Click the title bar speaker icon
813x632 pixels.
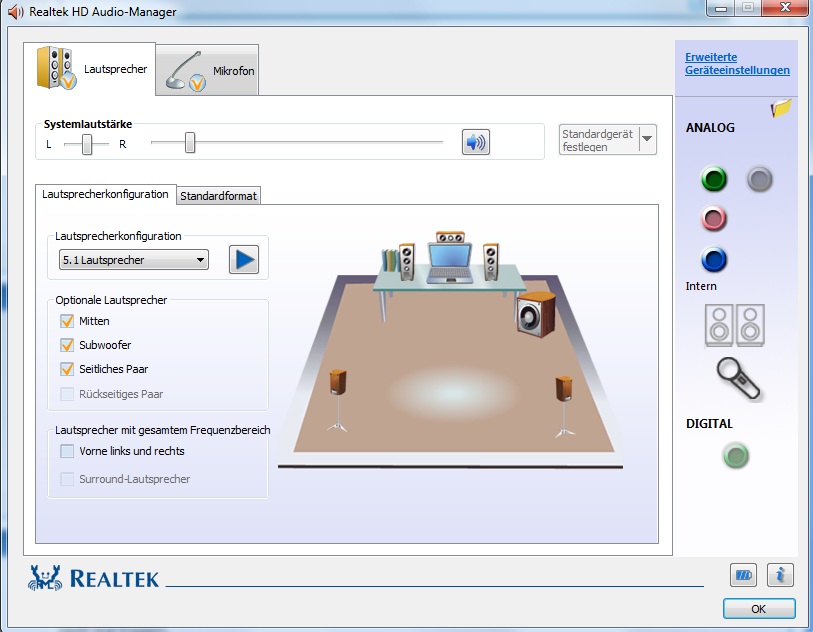pos(16,11)
